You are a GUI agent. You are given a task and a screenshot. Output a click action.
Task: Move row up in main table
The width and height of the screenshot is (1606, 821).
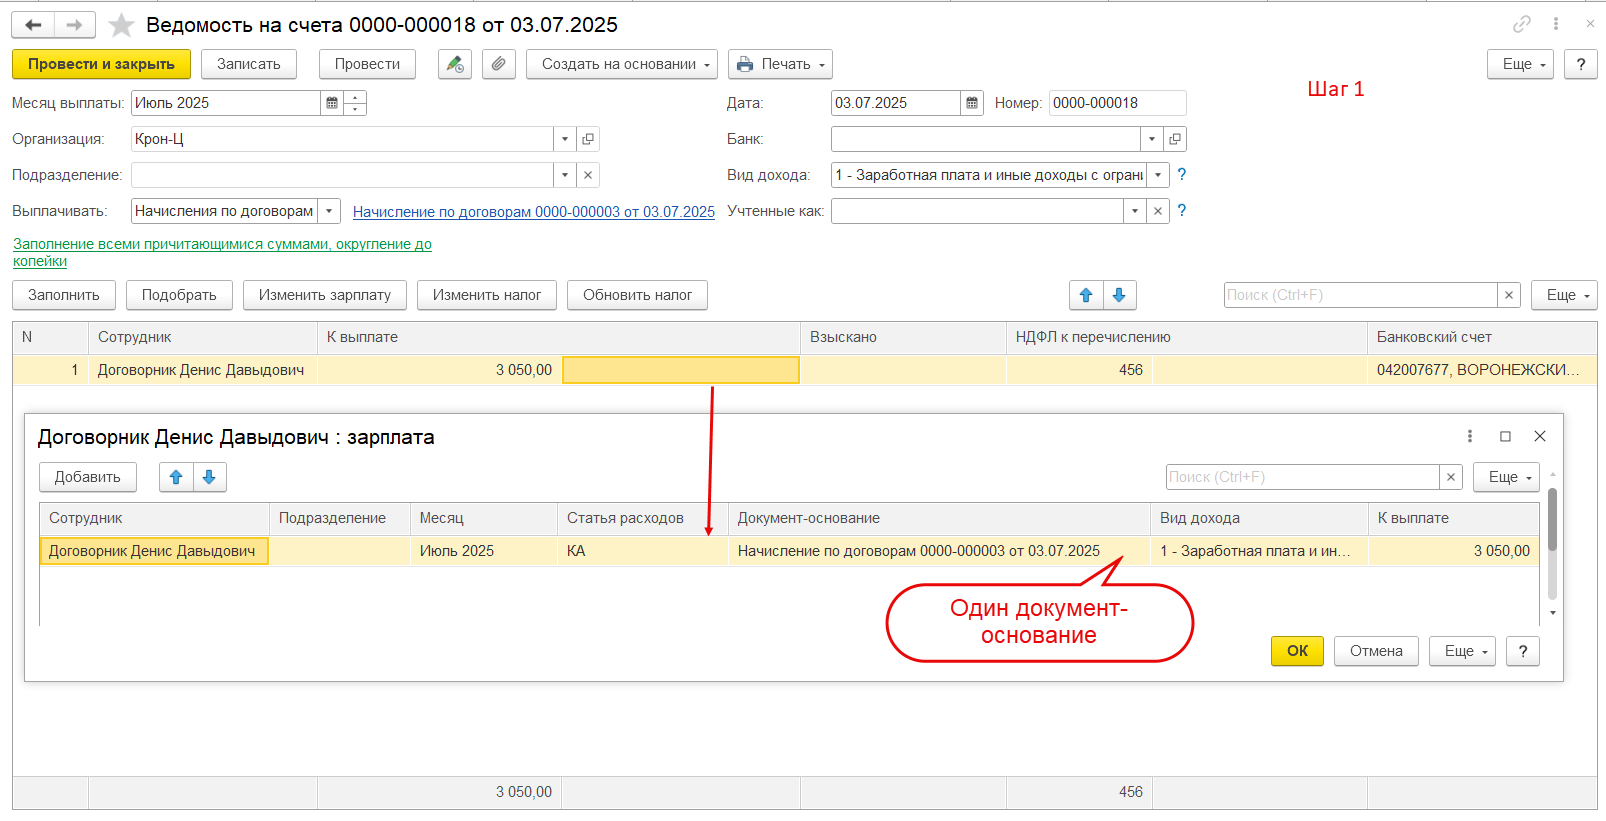pyautogui.click(x=1086, y=295)
